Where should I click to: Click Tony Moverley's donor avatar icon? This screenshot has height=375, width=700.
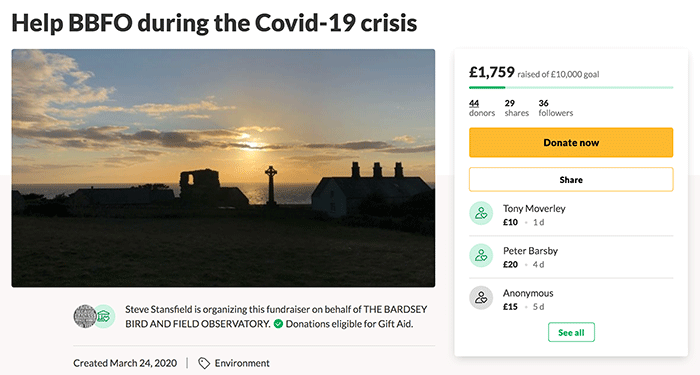pyautogui.click(x=481, y=213)
